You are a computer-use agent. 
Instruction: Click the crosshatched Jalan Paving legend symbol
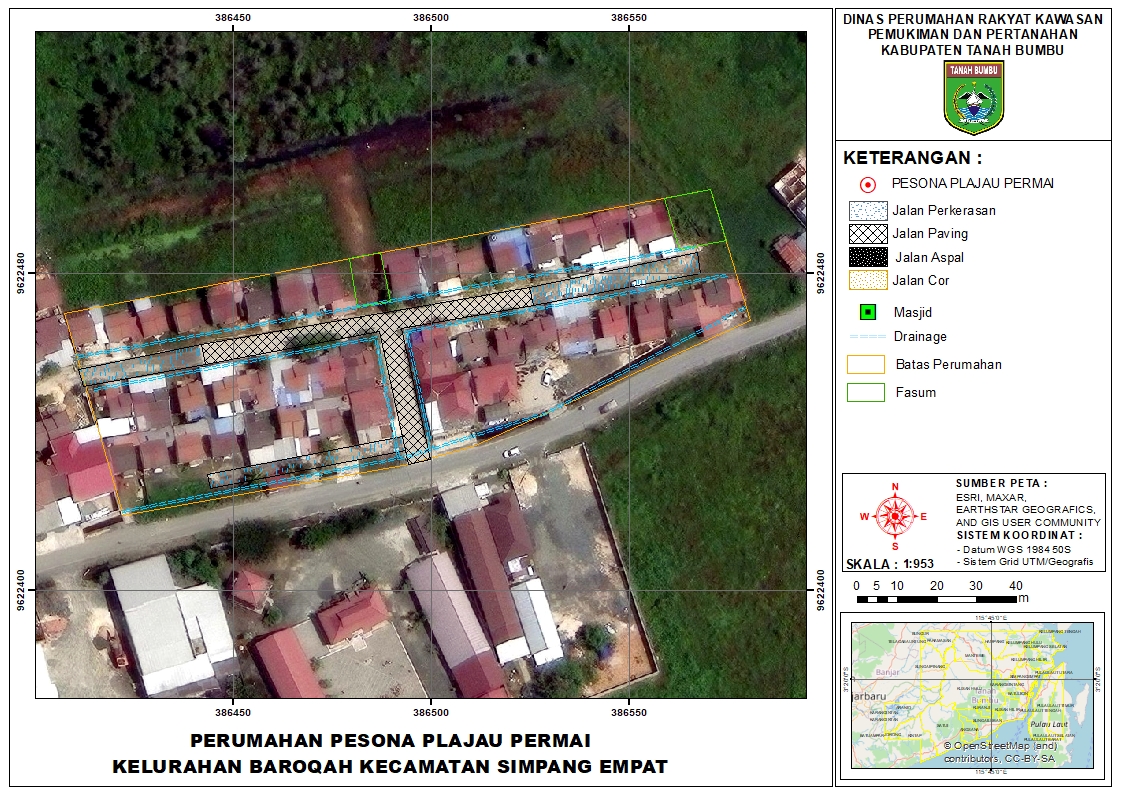[867, 234]
